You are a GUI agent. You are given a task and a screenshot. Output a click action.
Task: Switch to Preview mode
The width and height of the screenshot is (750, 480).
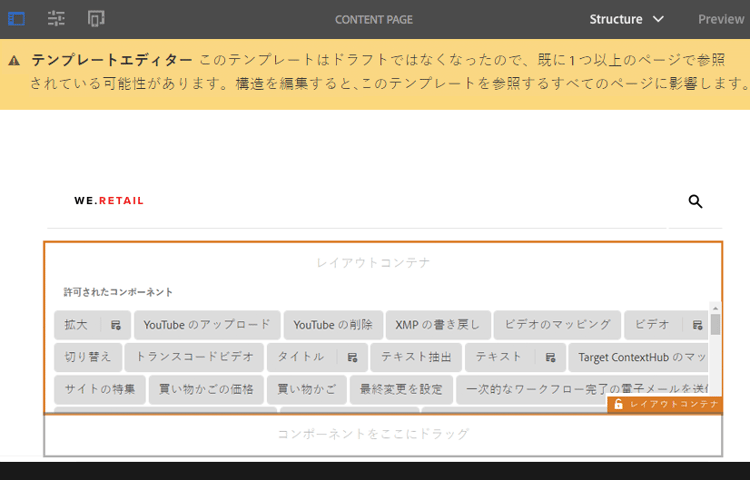721,19
